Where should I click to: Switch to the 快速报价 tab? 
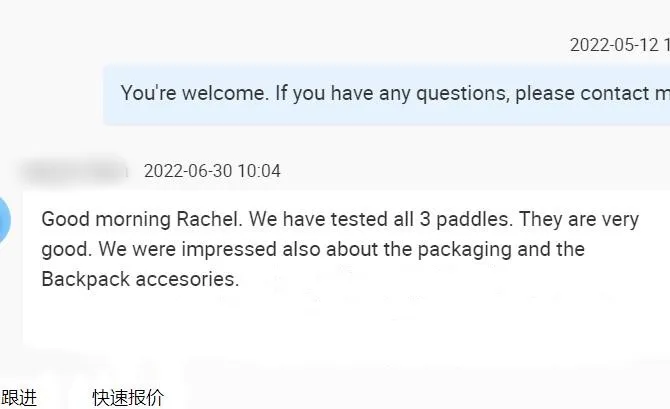[x=128, y=398]
